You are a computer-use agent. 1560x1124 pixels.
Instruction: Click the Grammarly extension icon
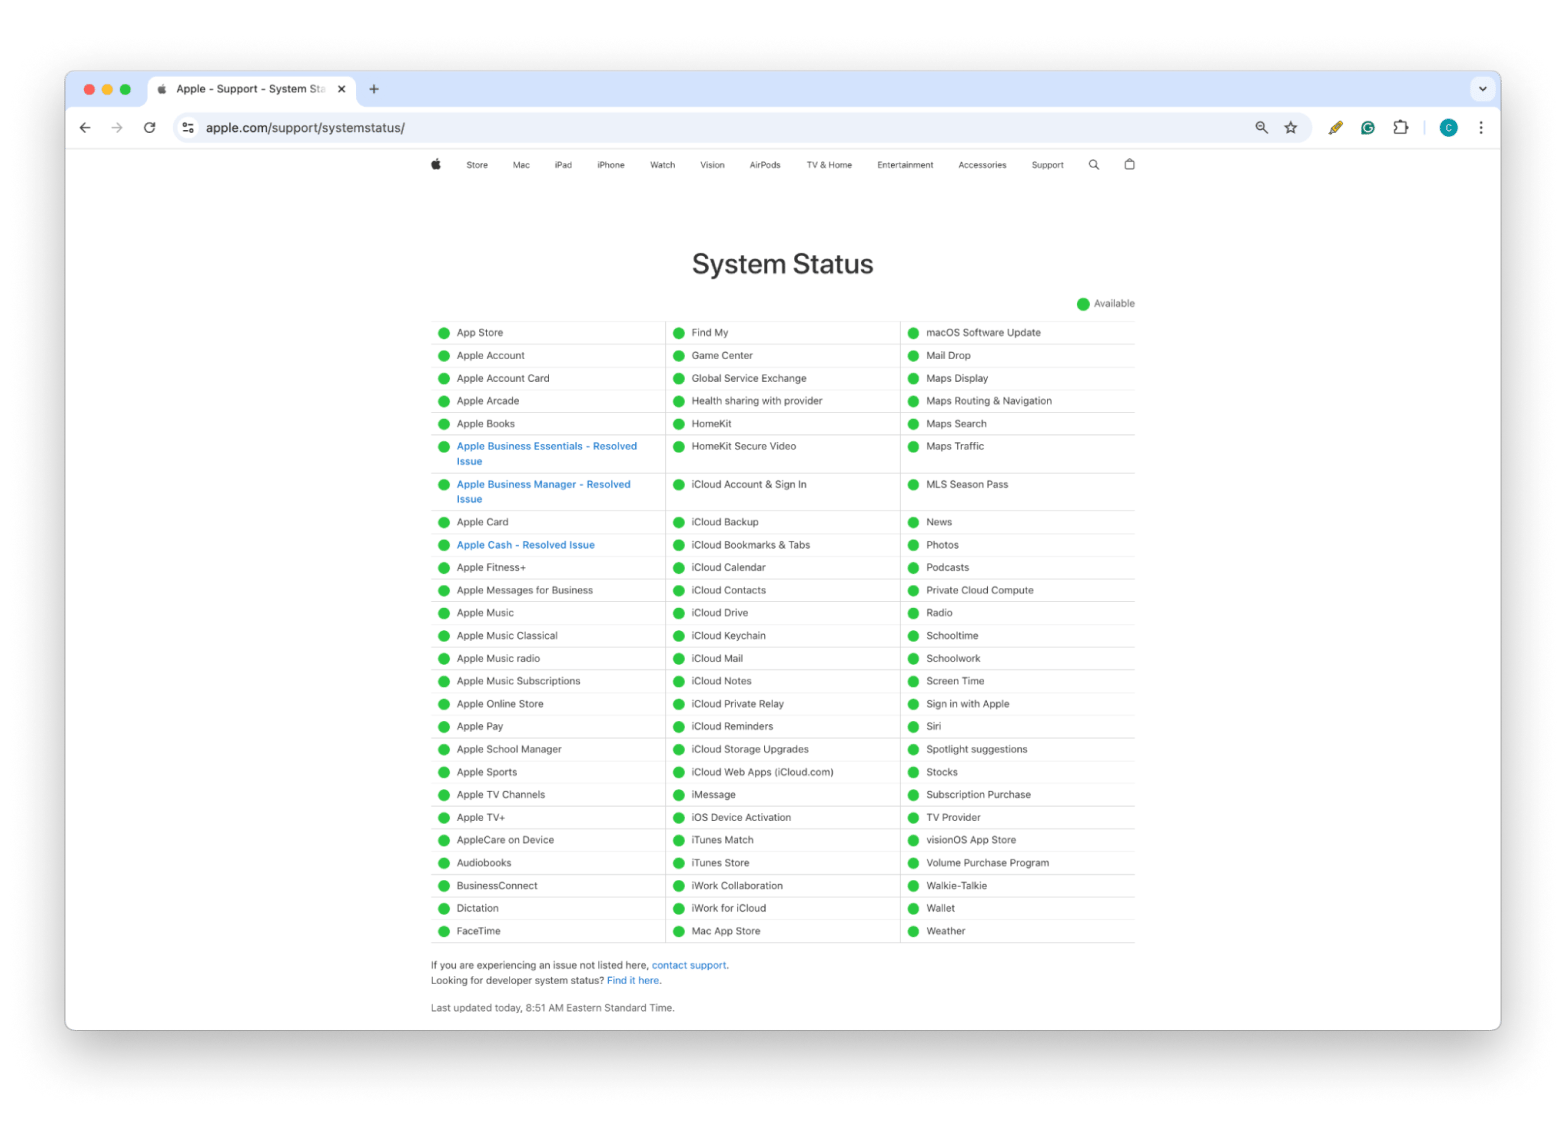click(x=1368, y=128)
